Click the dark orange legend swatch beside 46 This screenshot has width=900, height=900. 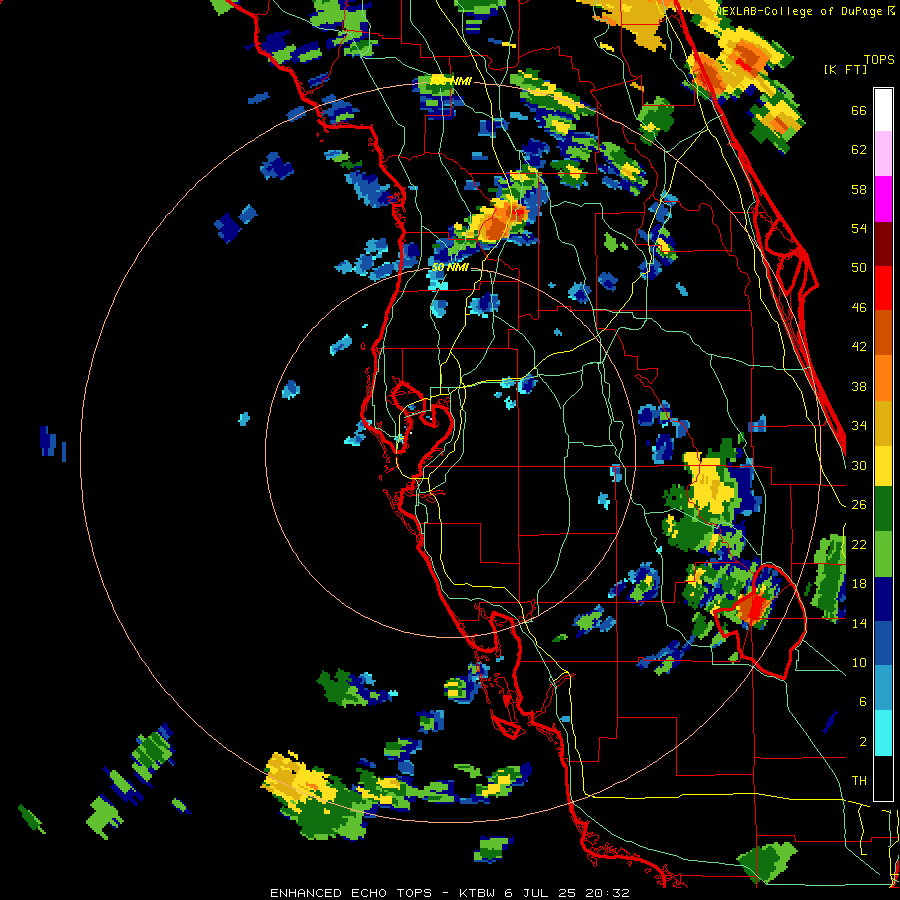(x=883, y=332)
